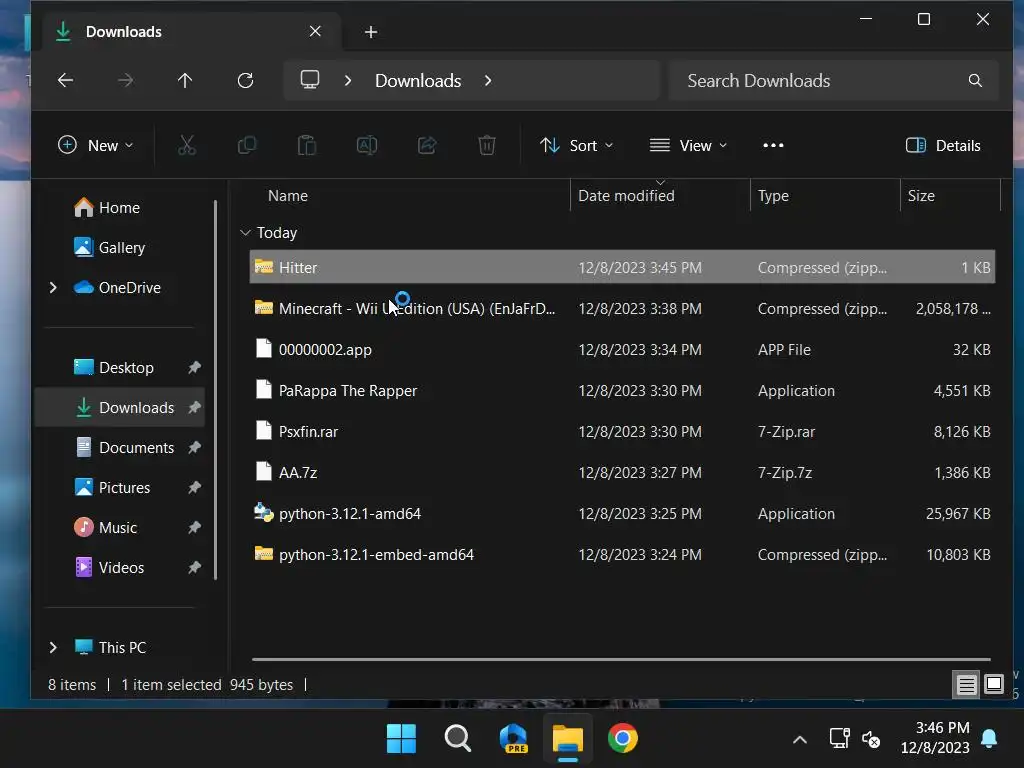The width and height of the screenshot is (1024, 768).
Task: Click Downloads breadcrumb in the address bar
Action: pos(418,80)
